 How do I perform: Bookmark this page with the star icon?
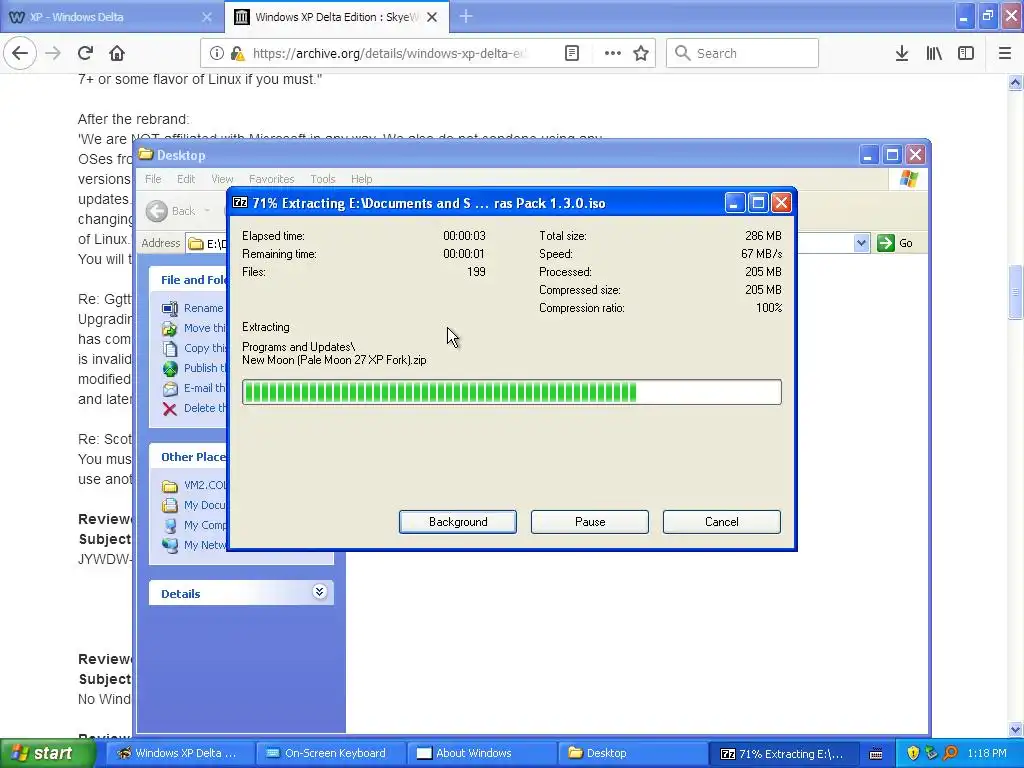pos(641,54)
